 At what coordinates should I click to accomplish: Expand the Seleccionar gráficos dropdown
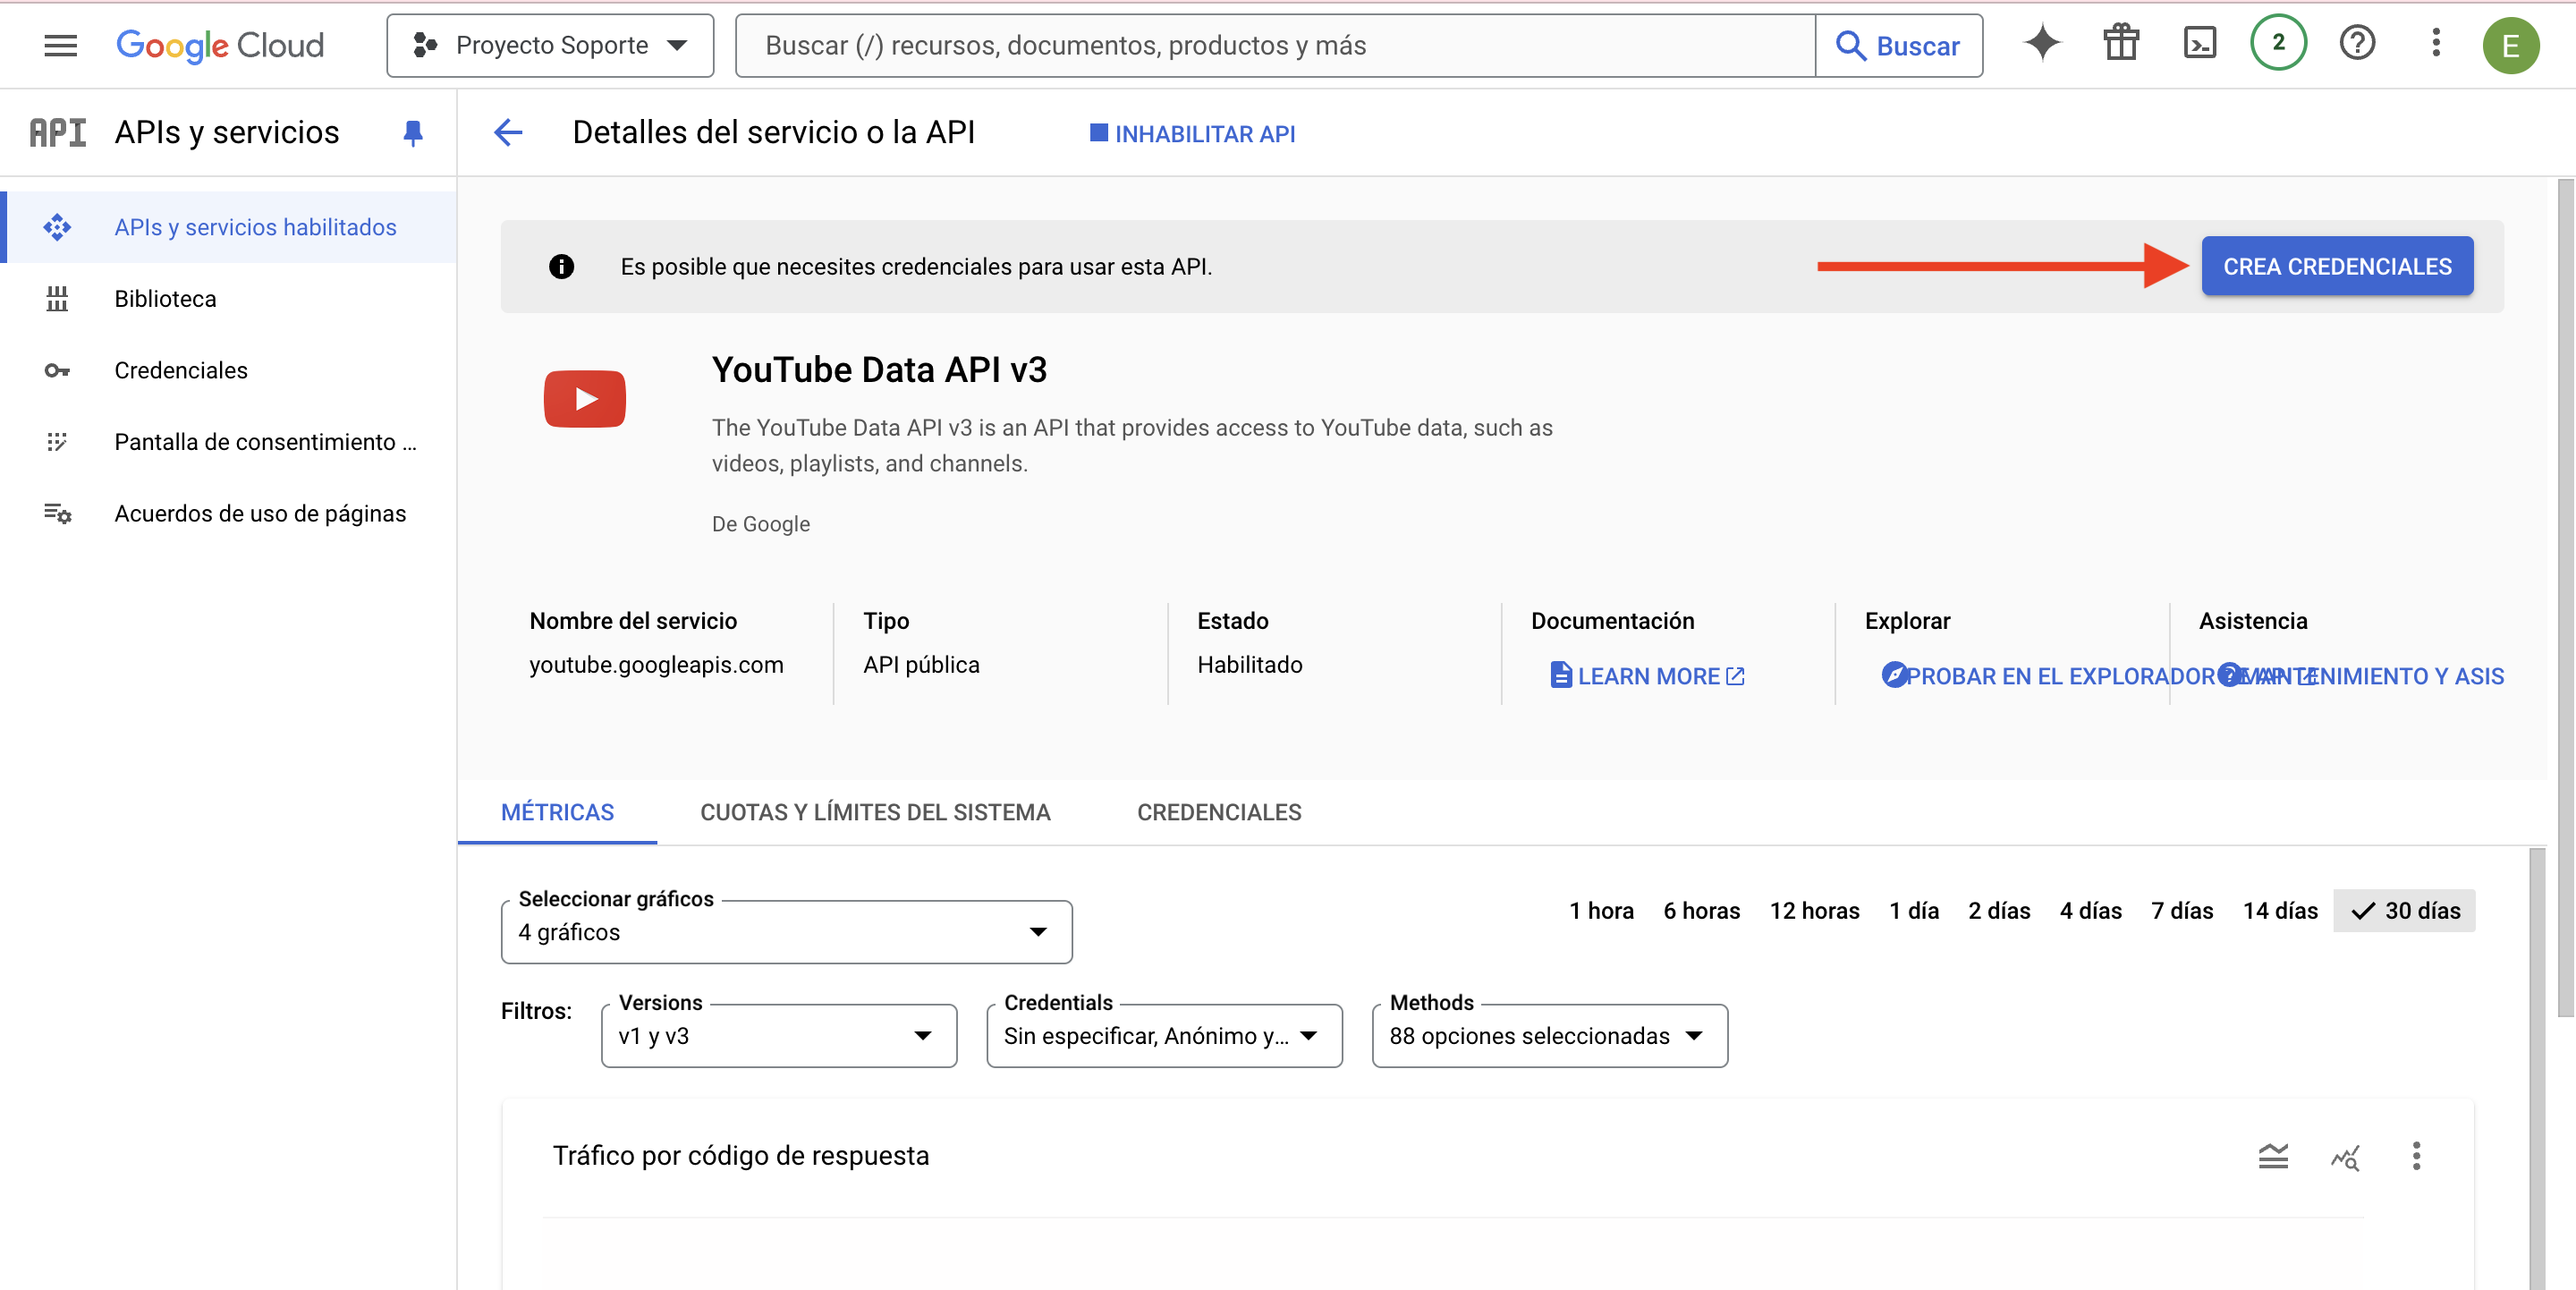pos(786,932)
